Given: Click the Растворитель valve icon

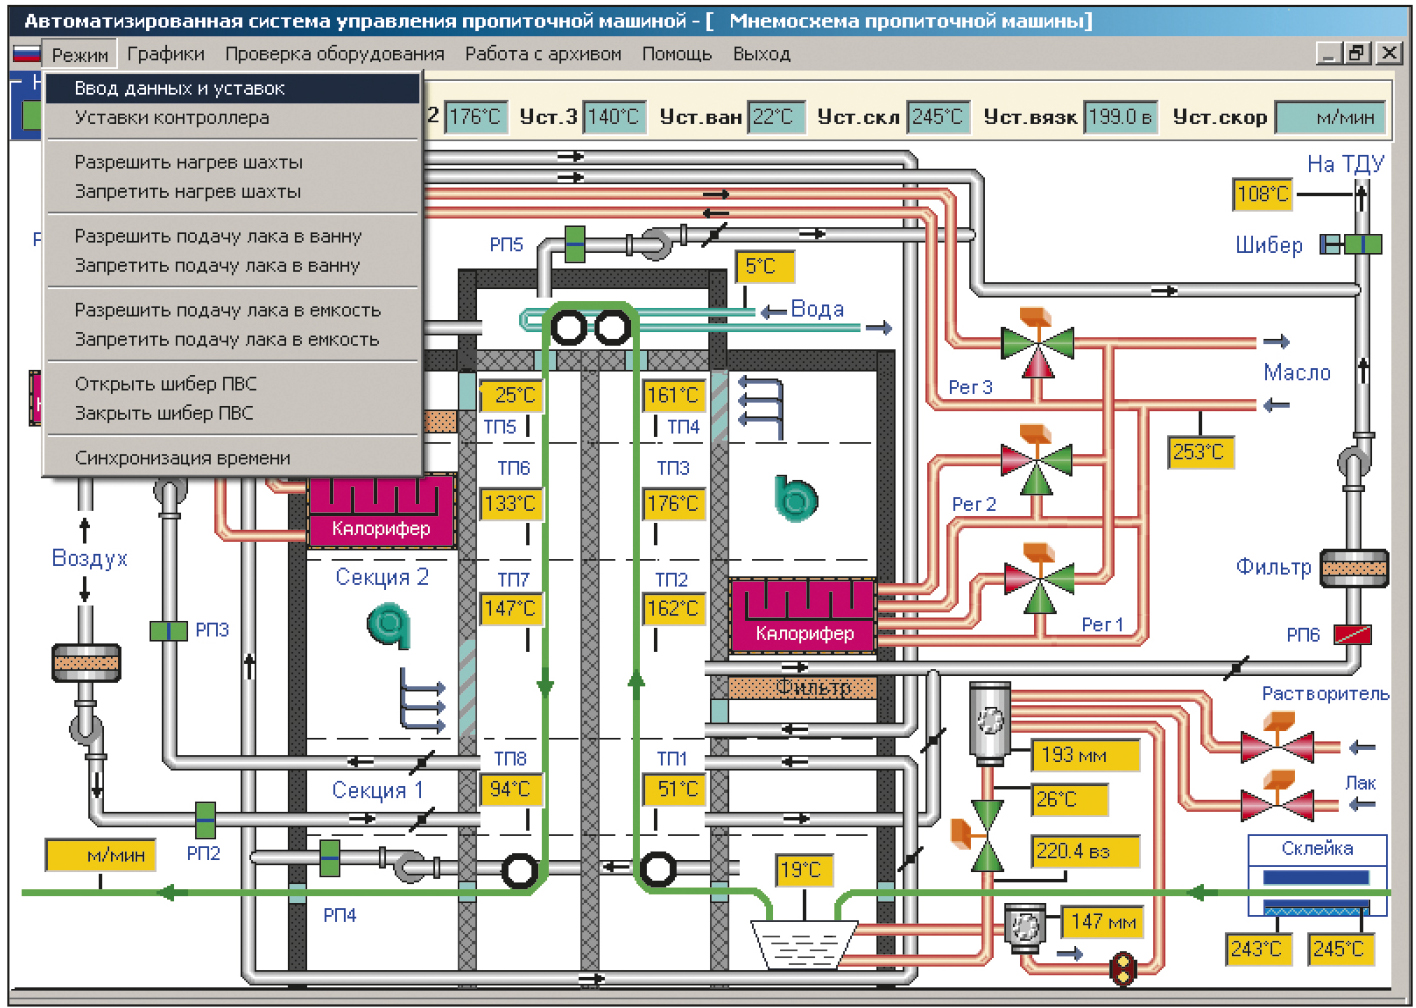Looking at the screenshot, I should coord(1277,745).
